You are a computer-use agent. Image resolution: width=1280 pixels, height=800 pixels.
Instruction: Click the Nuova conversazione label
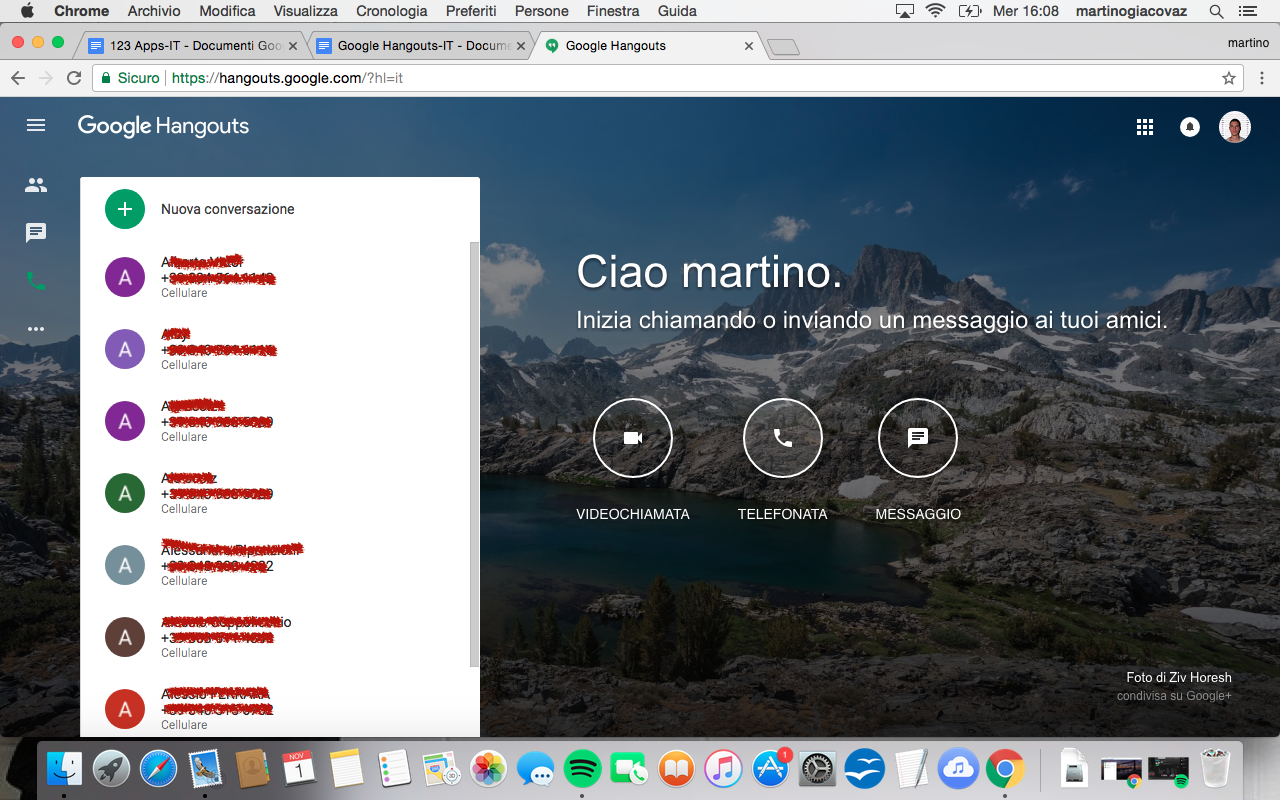click(228, 209)
